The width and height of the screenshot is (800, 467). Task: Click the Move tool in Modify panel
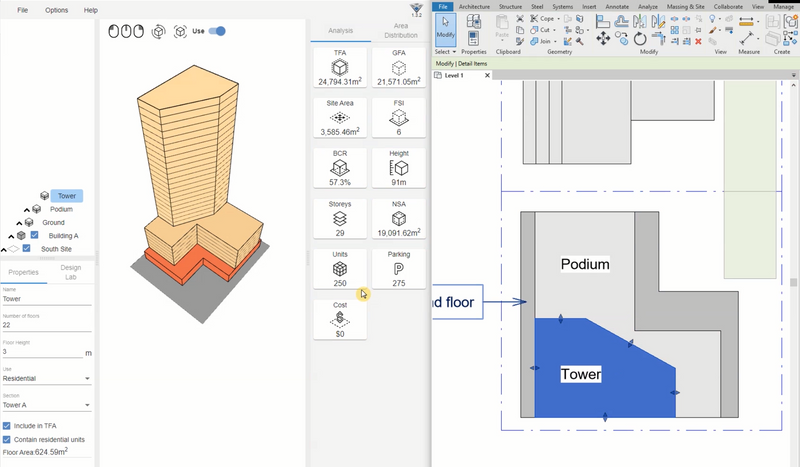pyautogui.click(x=604, y=38)
